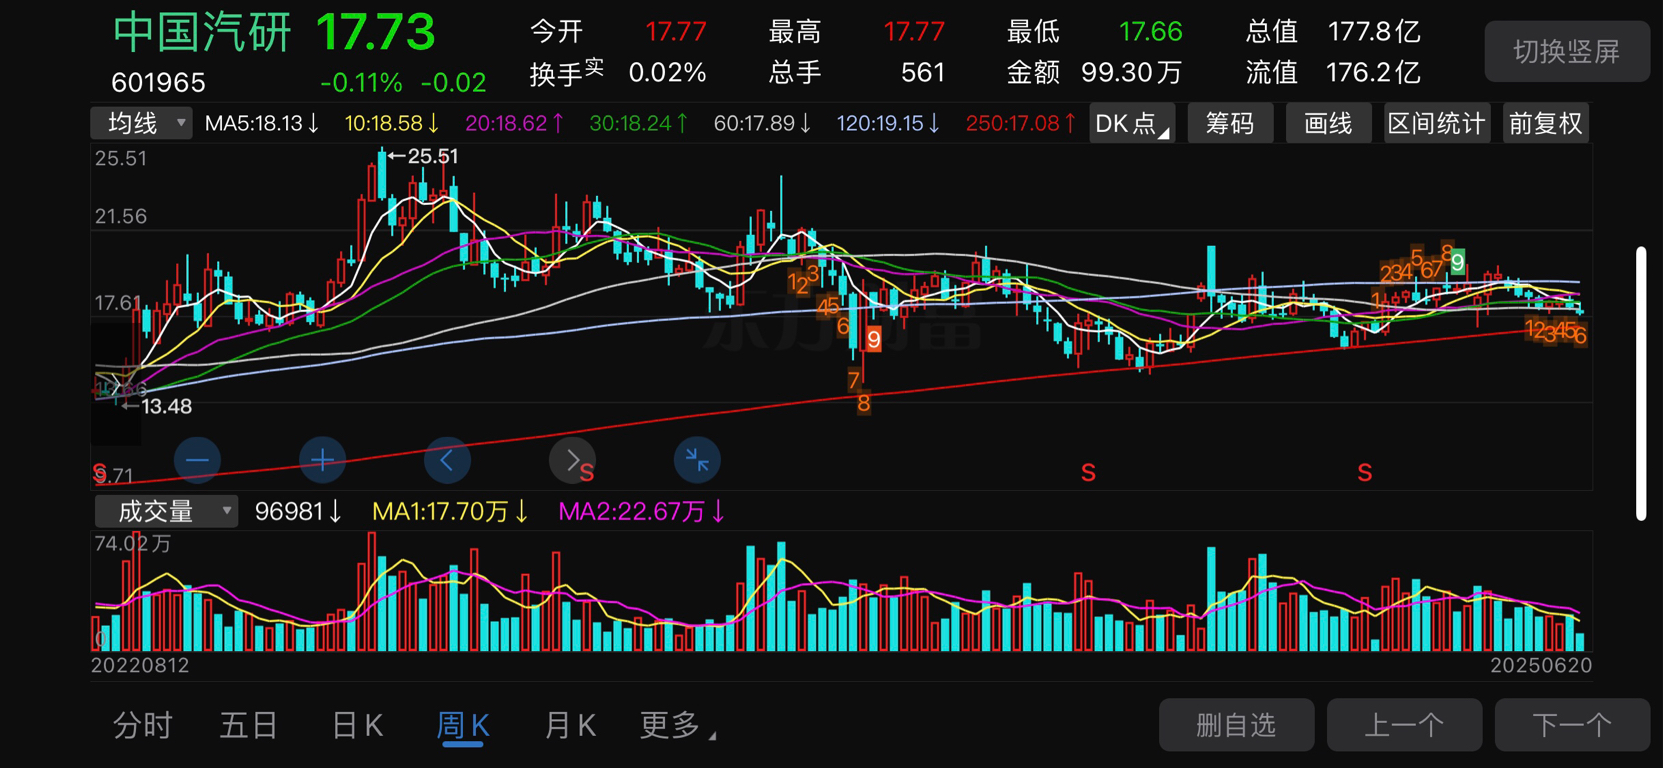Click the vertical scrollbar on right edge

click(1641, 383)
